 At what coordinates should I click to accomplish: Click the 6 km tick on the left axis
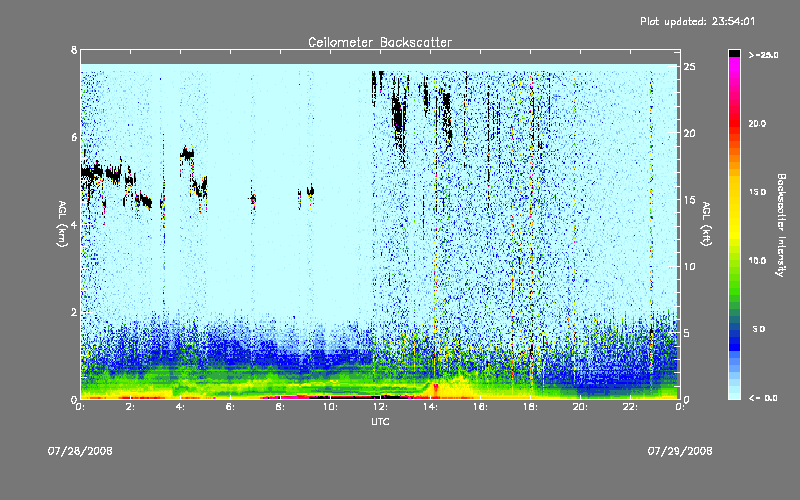[74, 137]
